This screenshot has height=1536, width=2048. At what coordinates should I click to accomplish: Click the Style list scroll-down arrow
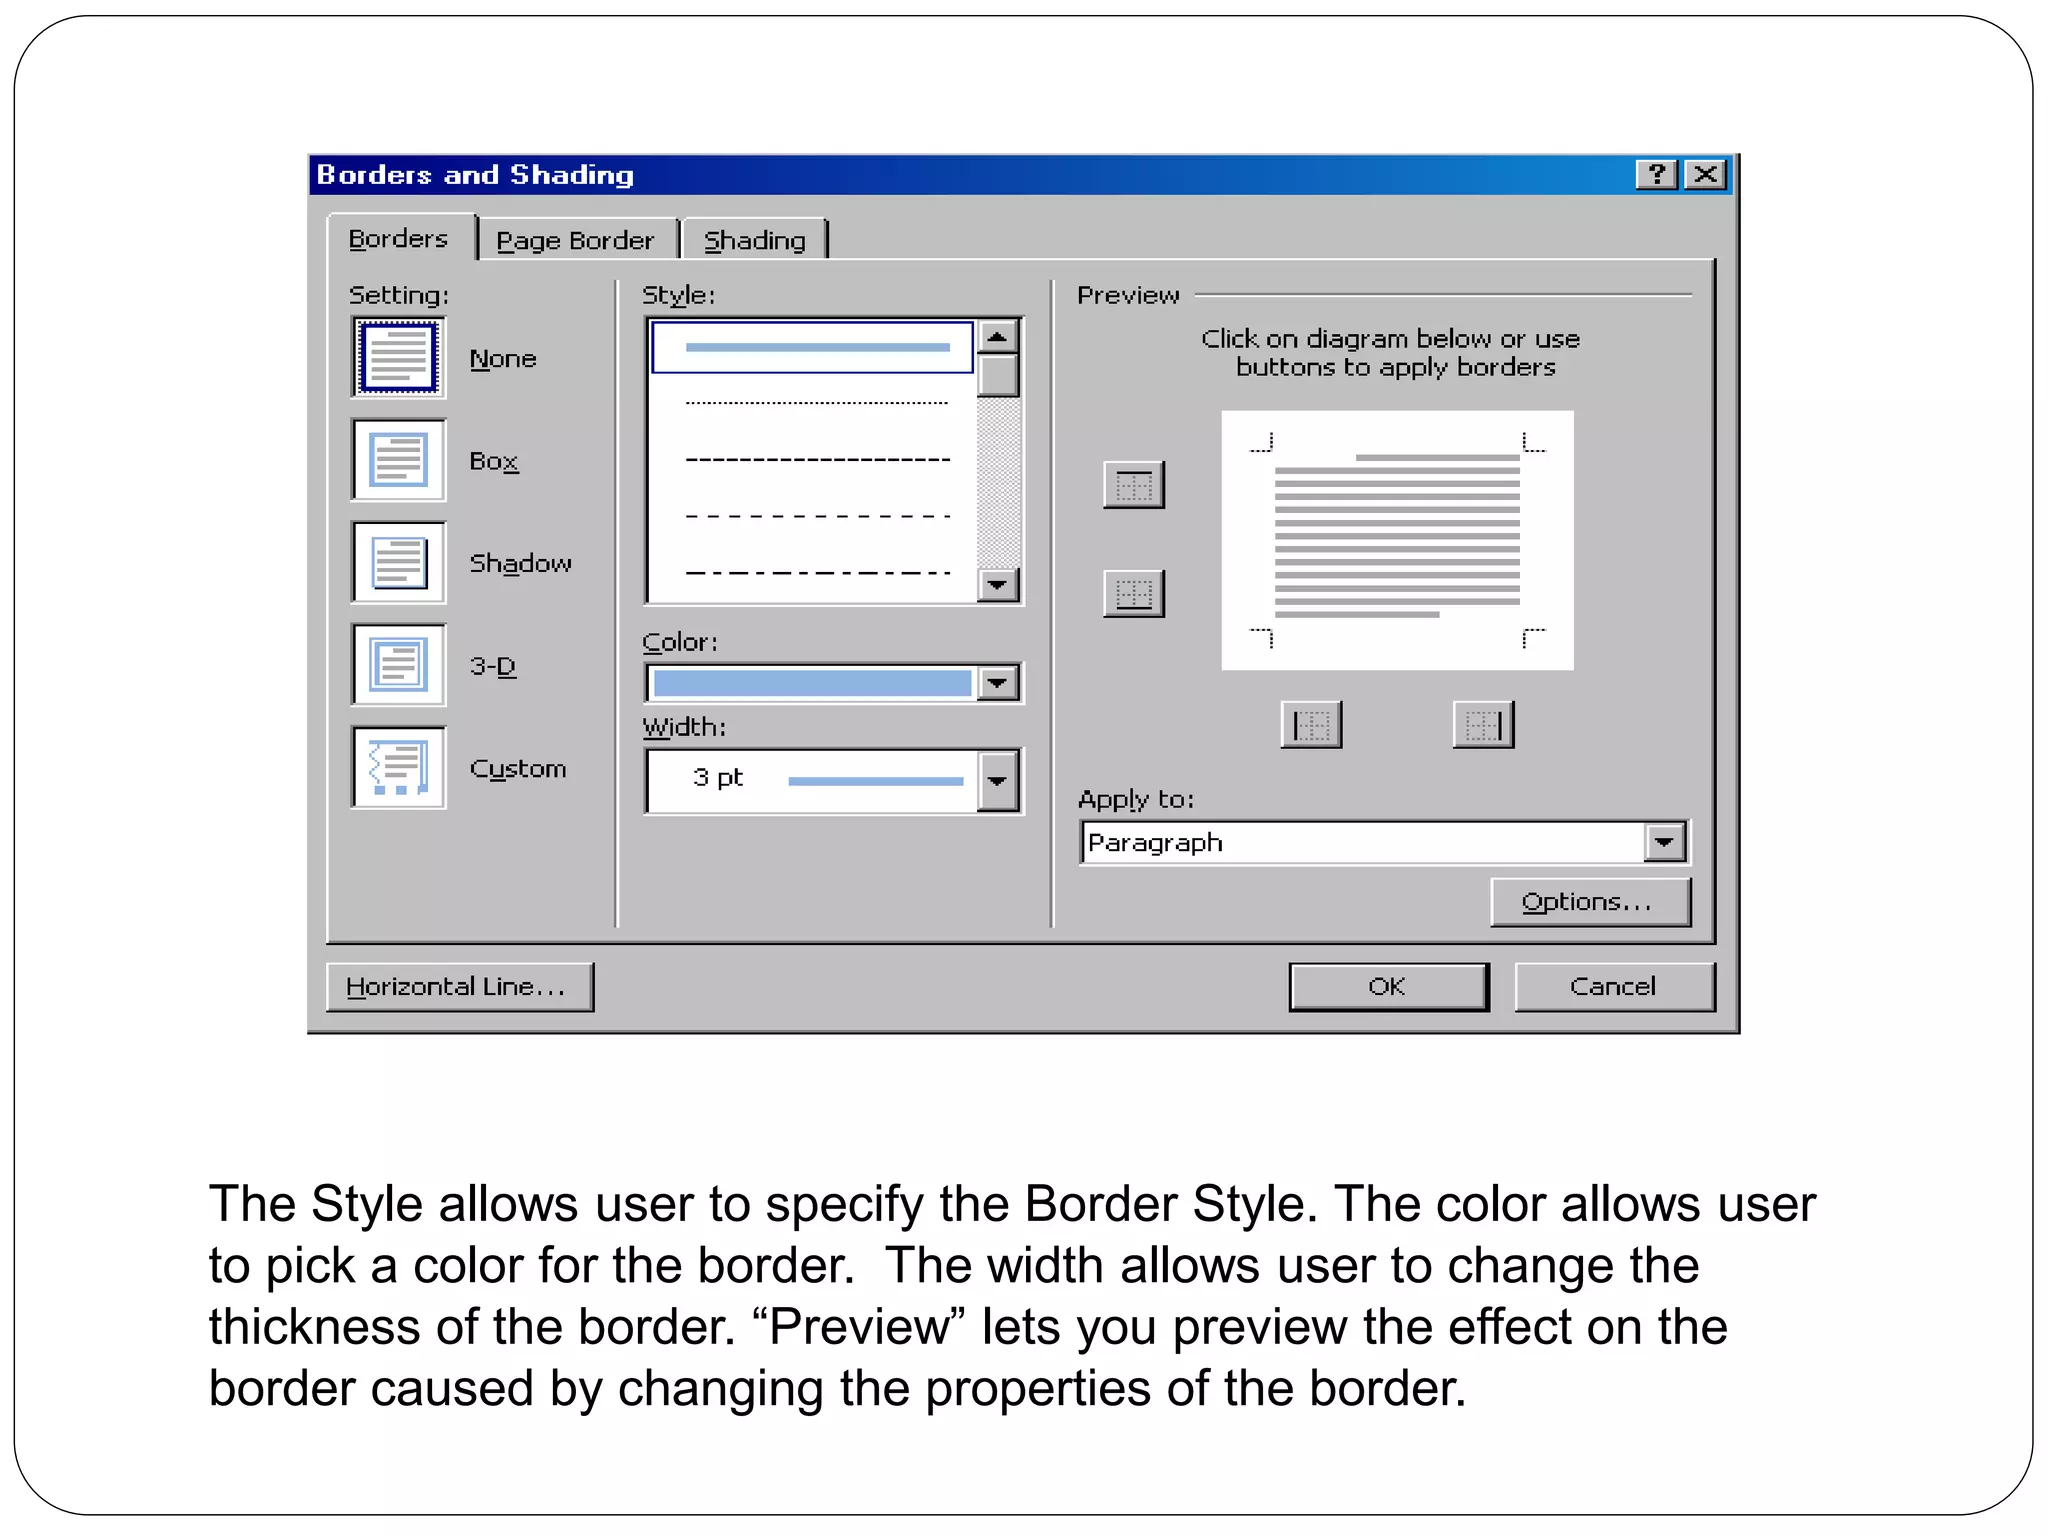pos(997,584)
